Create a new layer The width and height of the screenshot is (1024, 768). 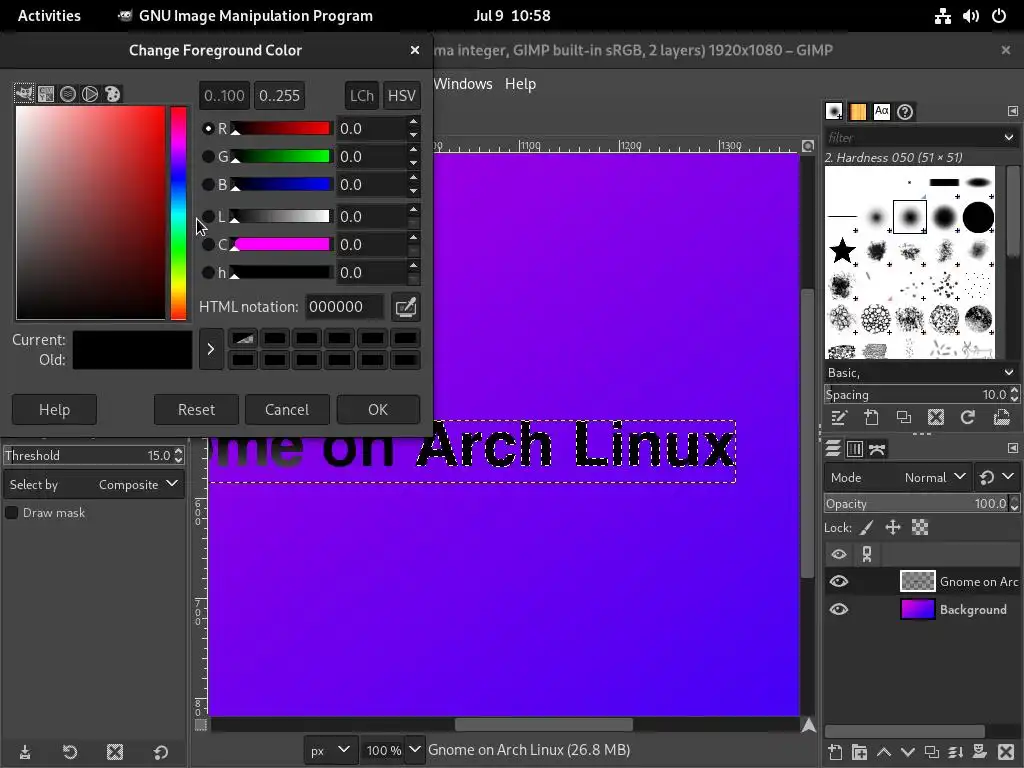(834, 752)
